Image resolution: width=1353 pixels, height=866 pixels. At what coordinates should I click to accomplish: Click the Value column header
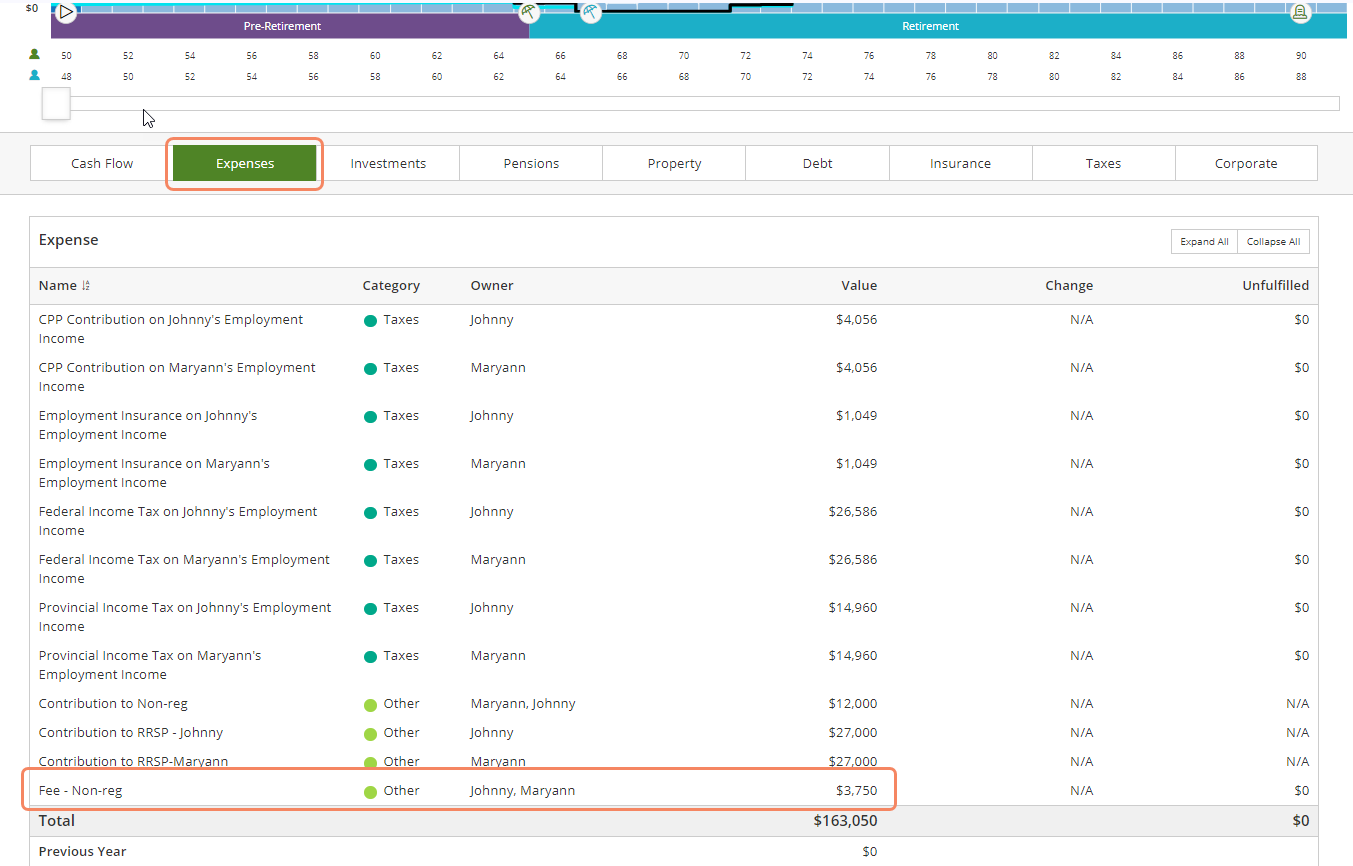click(x=858, y=286)
